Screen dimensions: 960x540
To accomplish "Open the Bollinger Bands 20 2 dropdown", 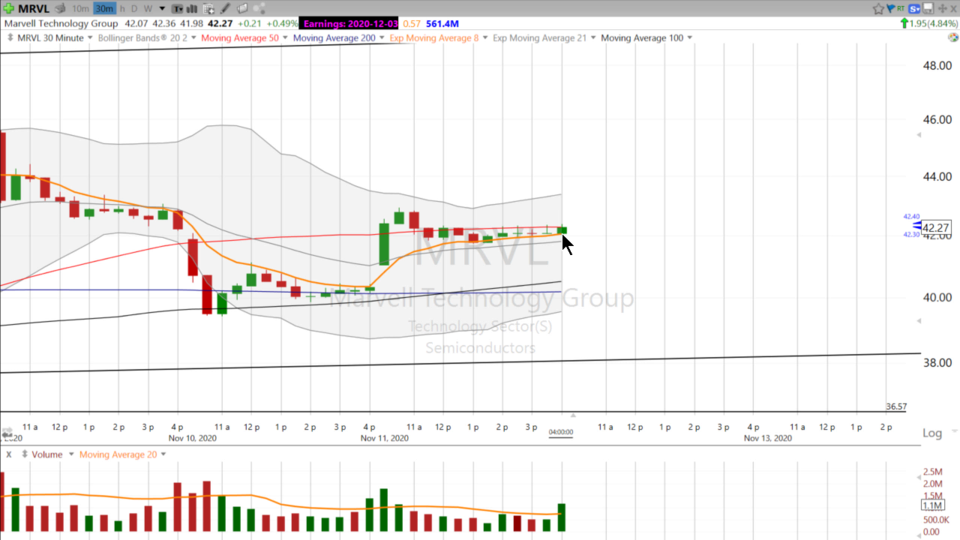I will point(193,38).
